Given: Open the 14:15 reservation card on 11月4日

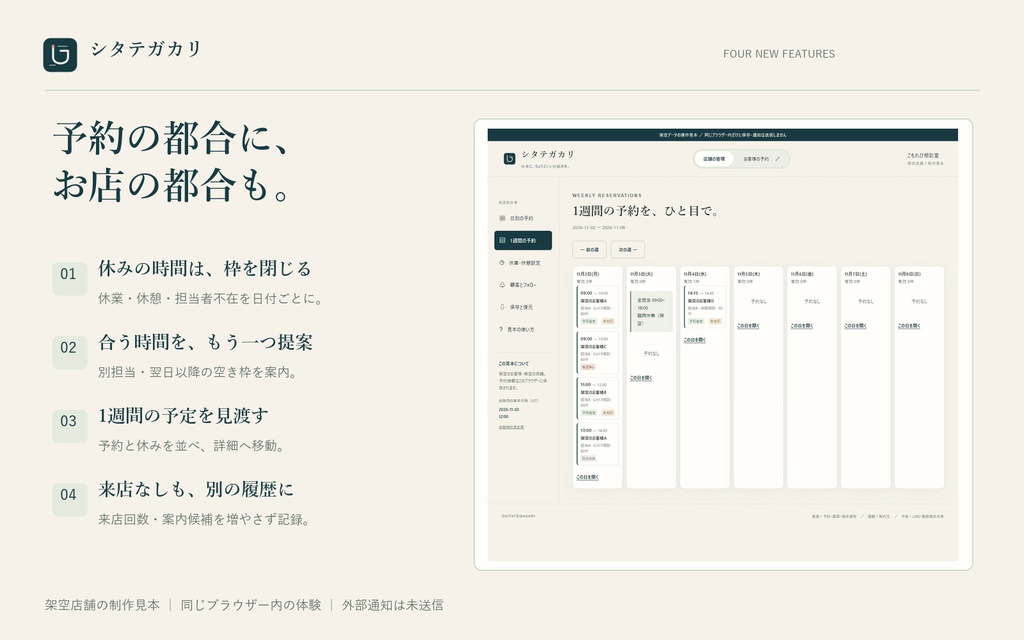Looking at the screenshot, I should point(705,307).
